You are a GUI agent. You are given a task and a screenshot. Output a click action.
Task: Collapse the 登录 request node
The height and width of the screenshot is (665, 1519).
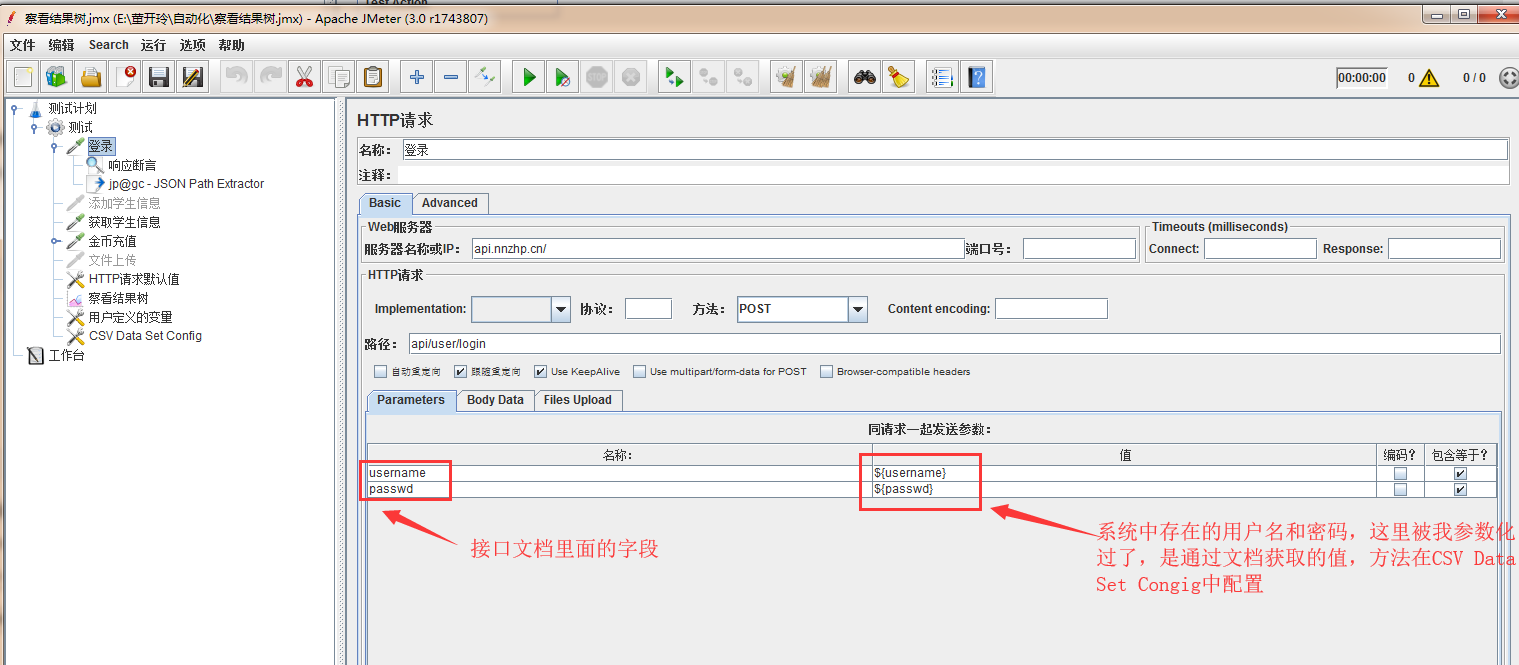tap(54, 146)
